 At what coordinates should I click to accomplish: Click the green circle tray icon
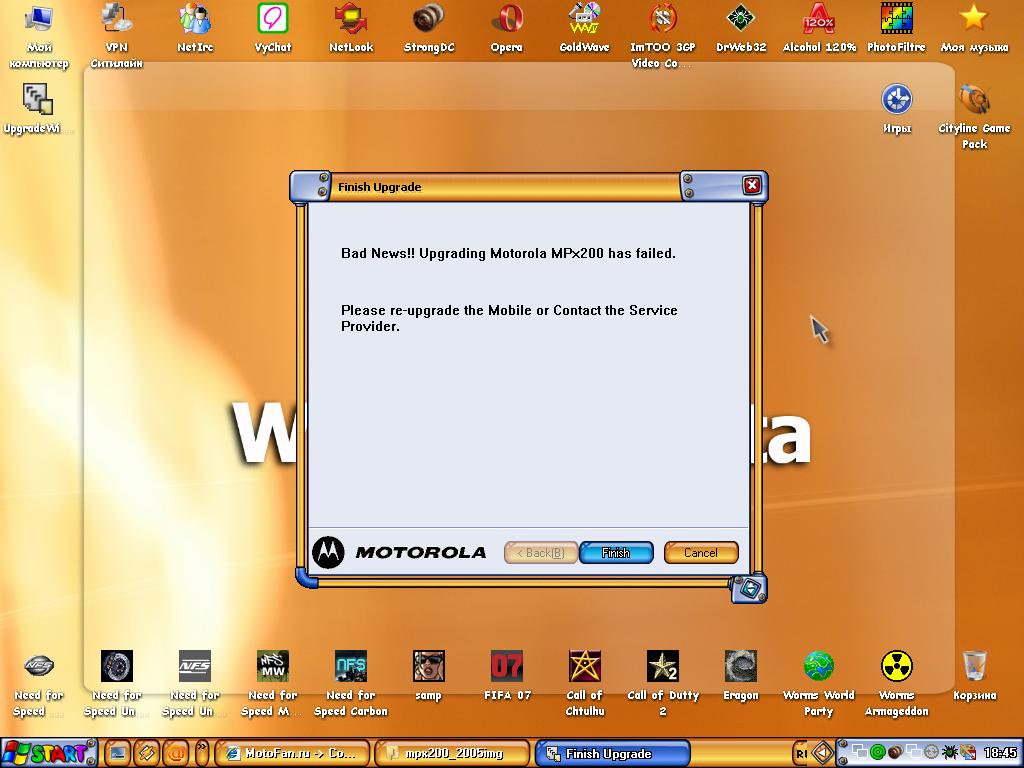(878, 754)
